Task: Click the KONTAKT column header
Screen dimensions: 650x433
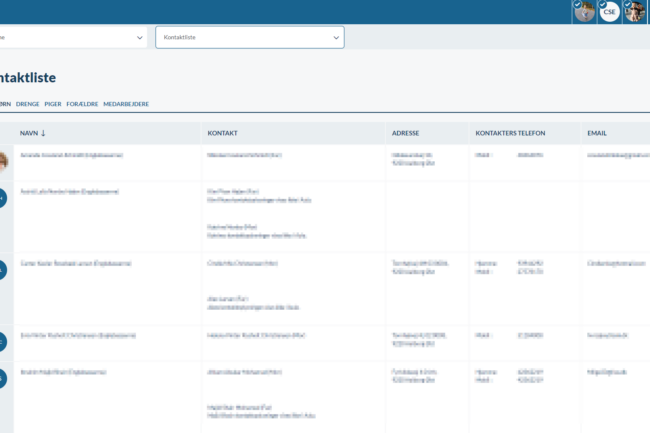Action: coord(222,133)
